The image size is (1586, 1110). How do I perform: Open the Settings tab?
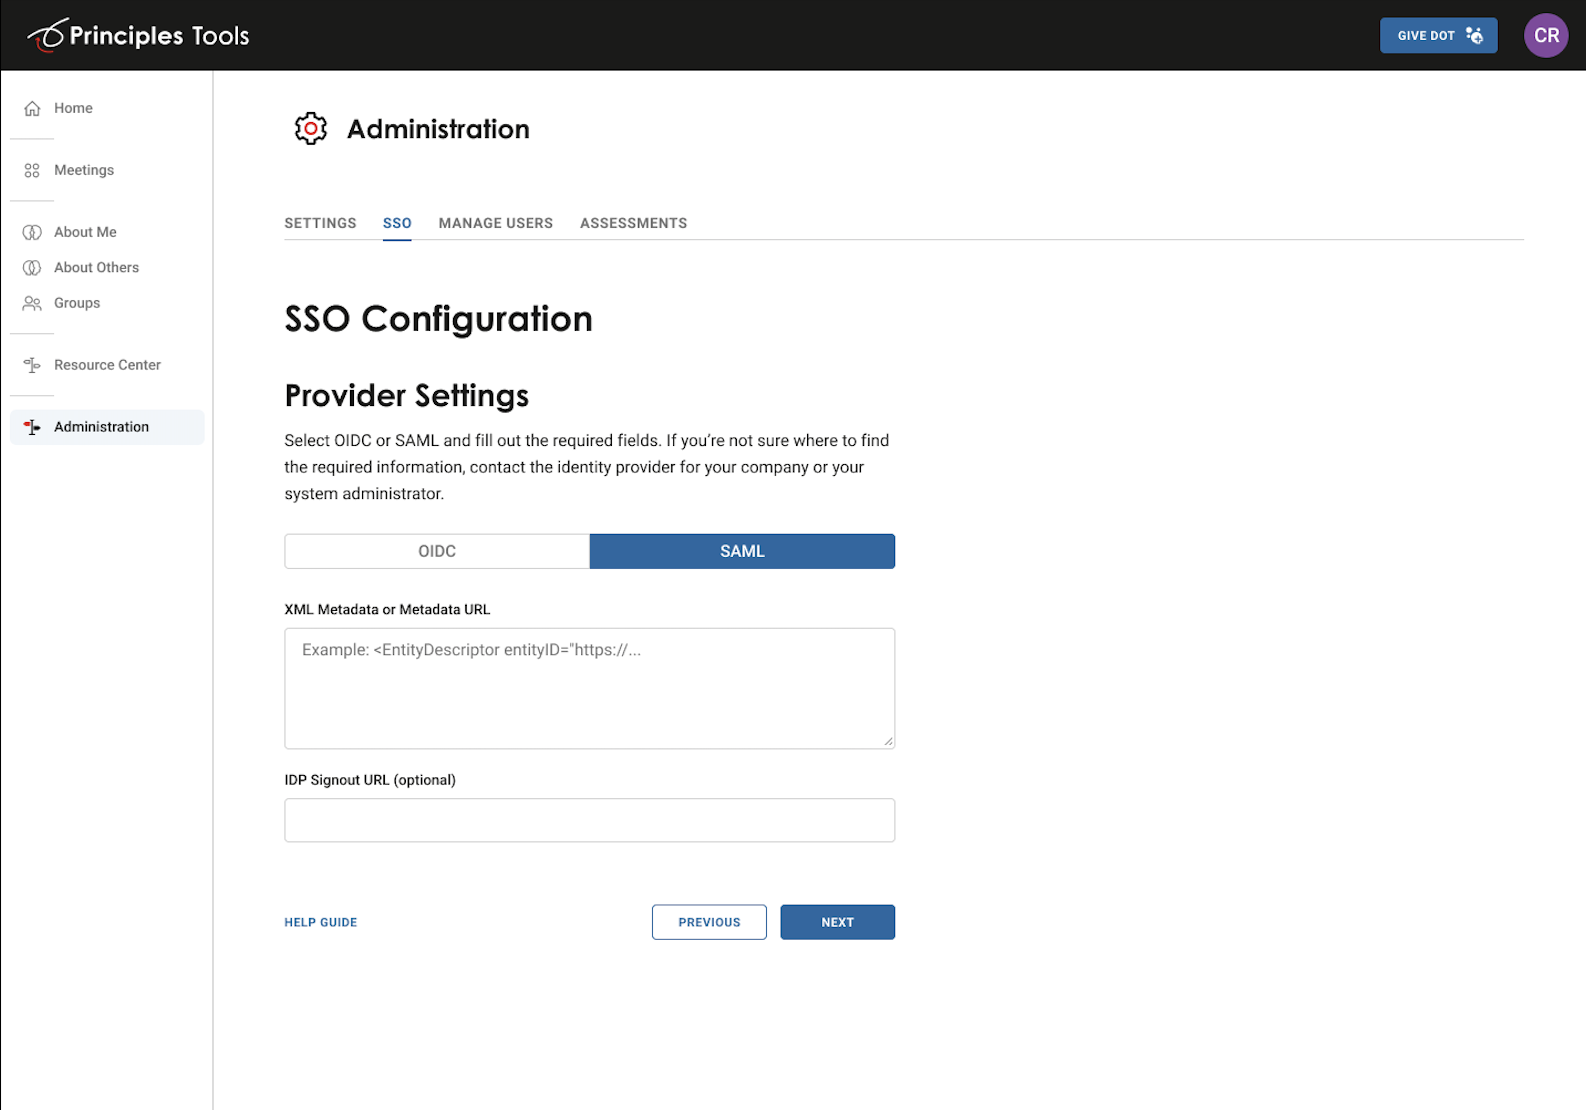[320, 223]
